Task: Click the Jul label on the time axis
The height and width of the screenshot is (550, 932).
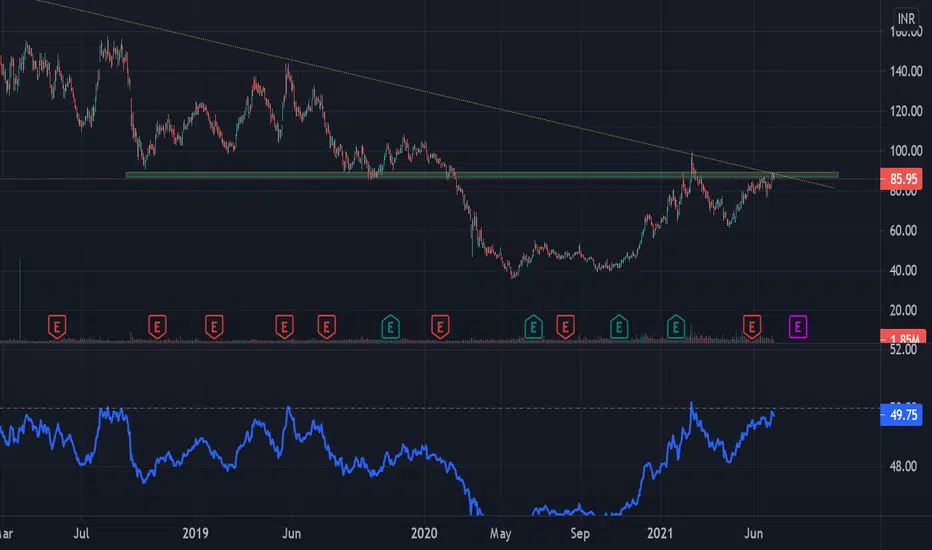Action: coord(81,533)
